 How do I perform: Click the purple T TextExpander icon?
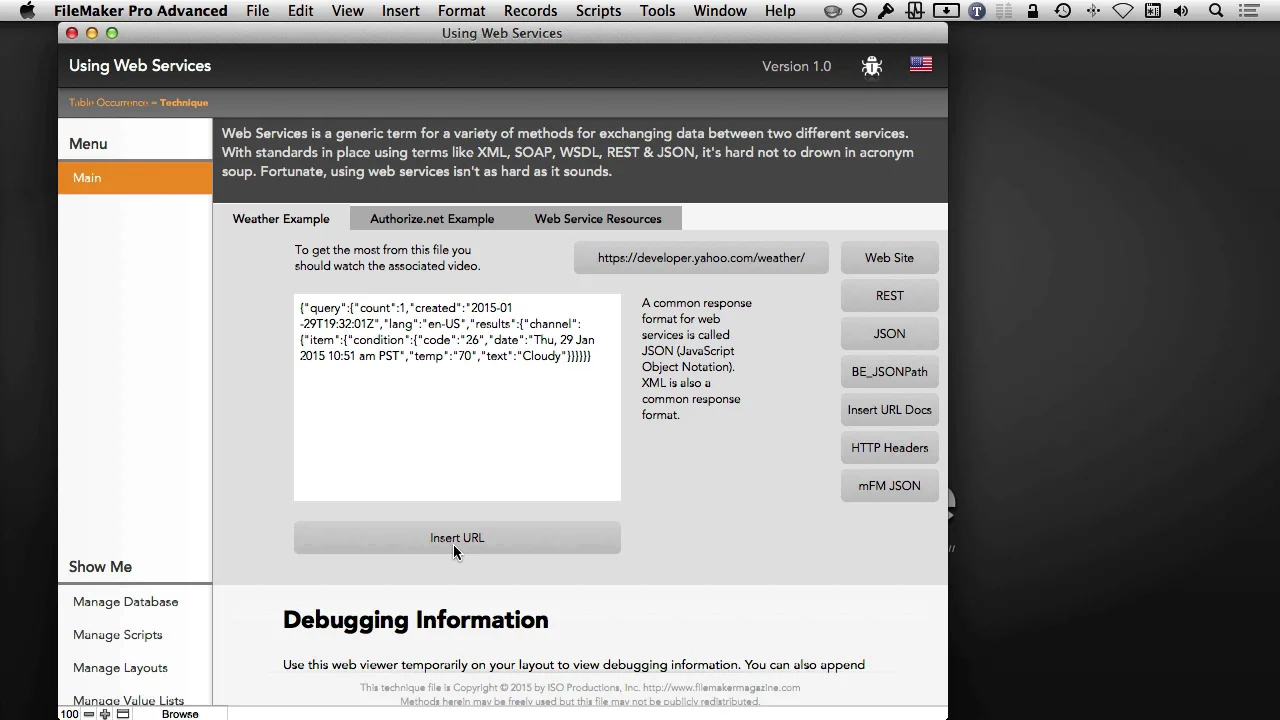(977, 11)
